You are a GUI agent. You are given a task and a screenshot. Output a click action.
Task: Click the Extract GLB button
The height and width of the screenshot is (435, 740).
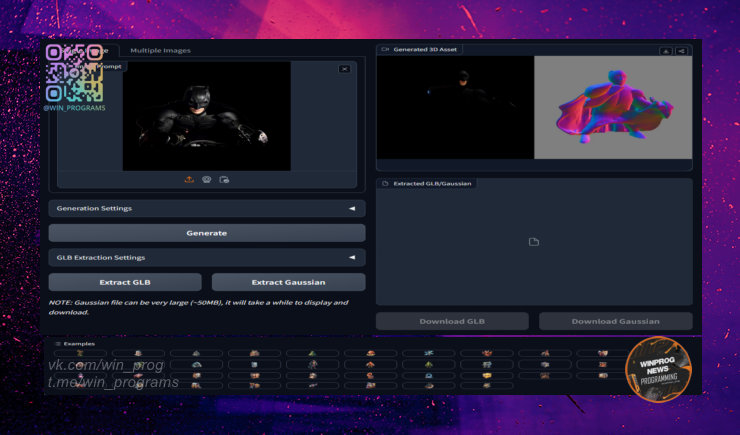[x=125, y=282]
